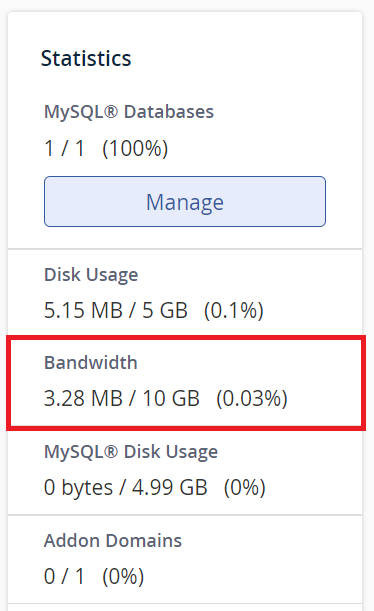Open the MySQL® Disk Usage label
The image size is (374, 611).
pos(131,452)
